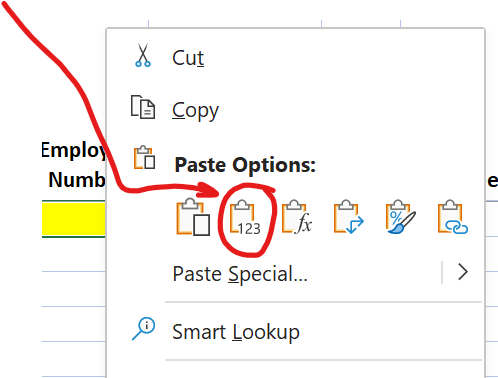The height and width of the screenshot is (378, 498).
Task: Click clipboard icon beside Paste Options heading
Action: (144, 157)
